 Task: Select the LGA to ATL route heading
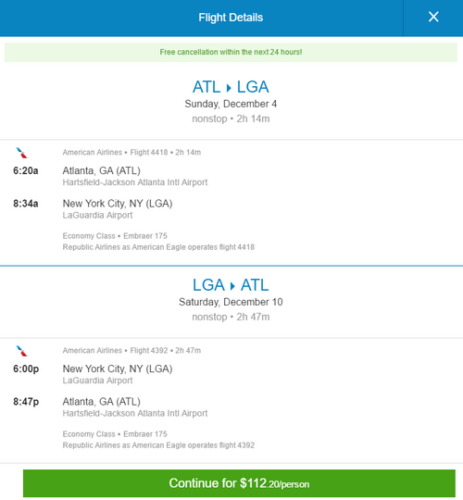(231, 285)
